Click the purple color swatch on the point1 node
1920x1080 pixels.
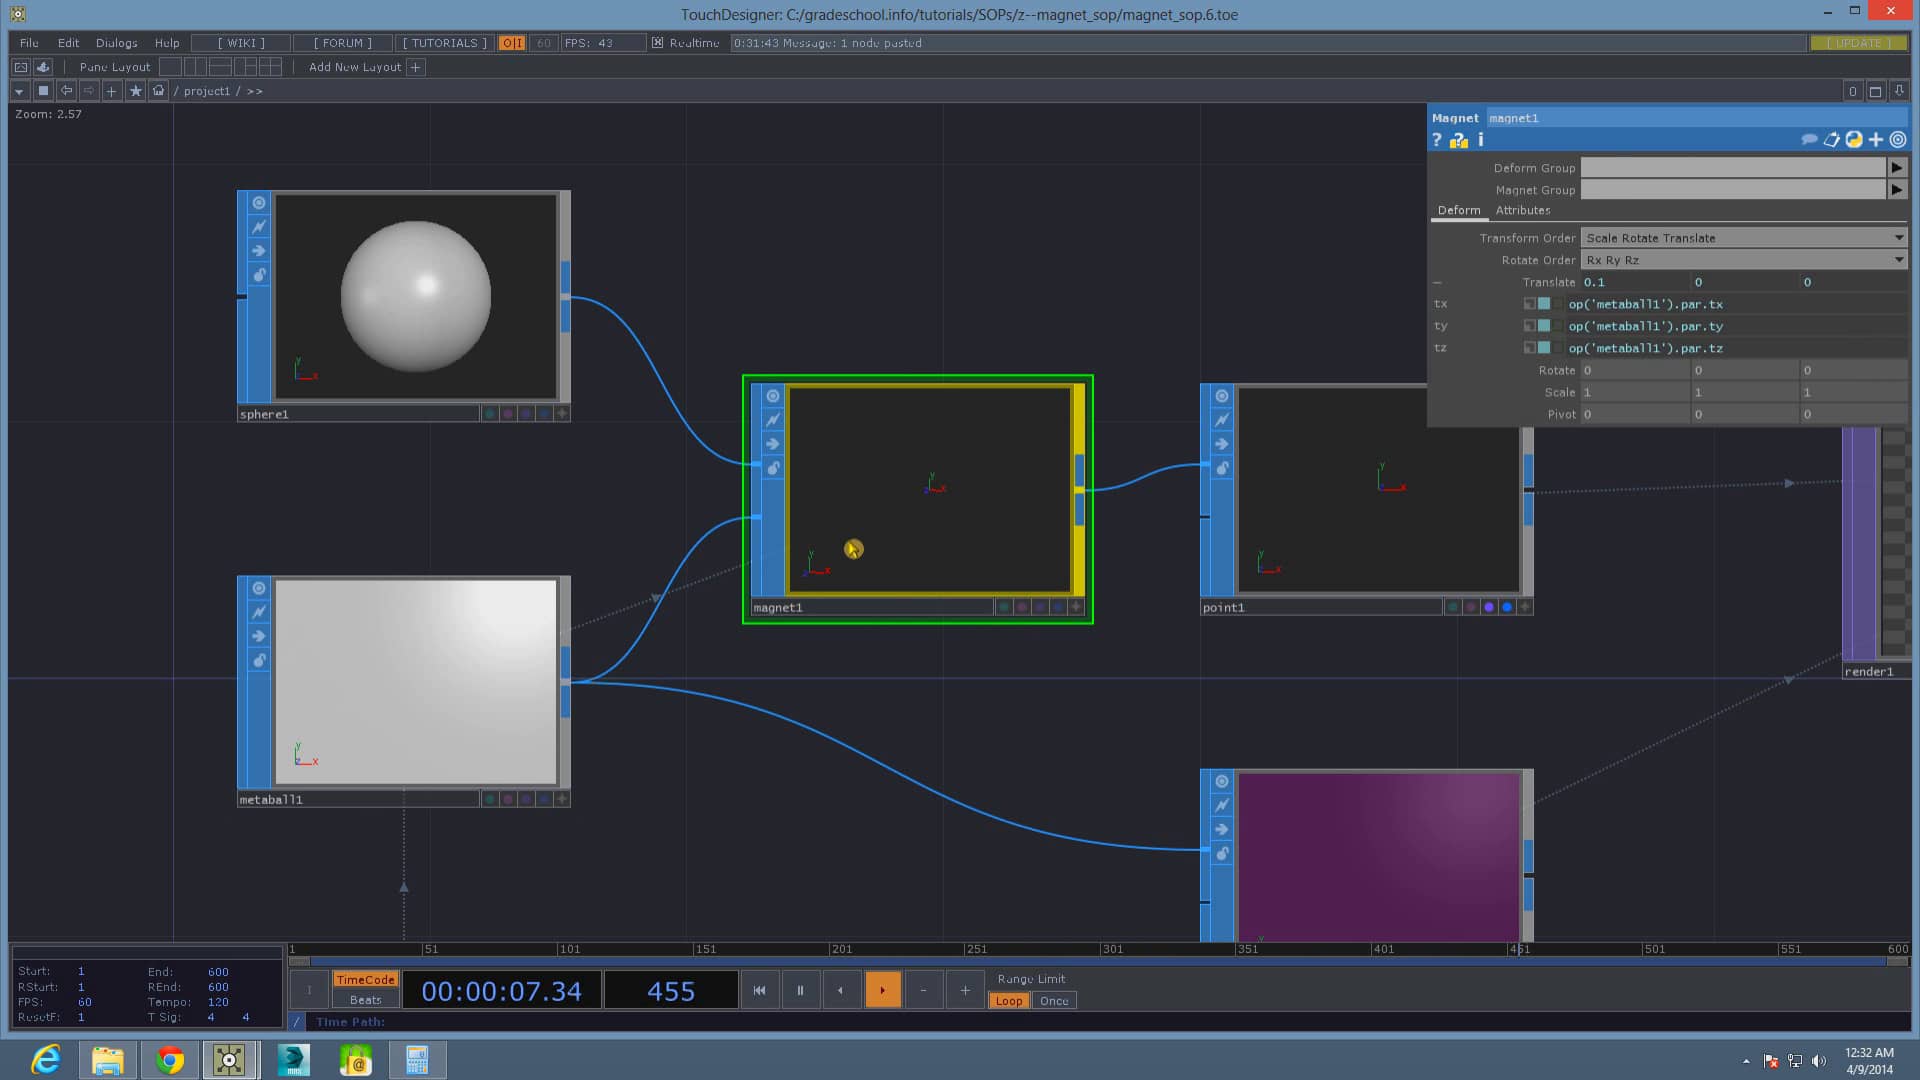tap(1490, 606)
